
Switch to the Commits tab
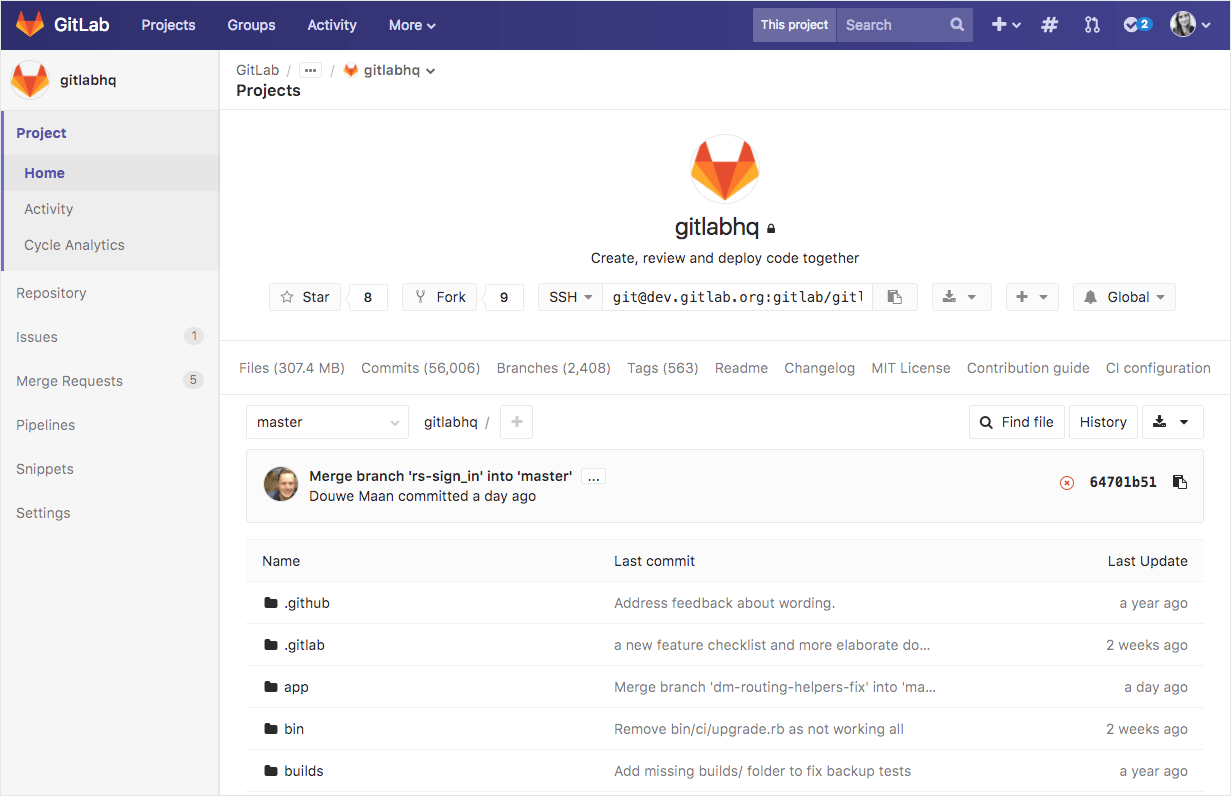420,367
